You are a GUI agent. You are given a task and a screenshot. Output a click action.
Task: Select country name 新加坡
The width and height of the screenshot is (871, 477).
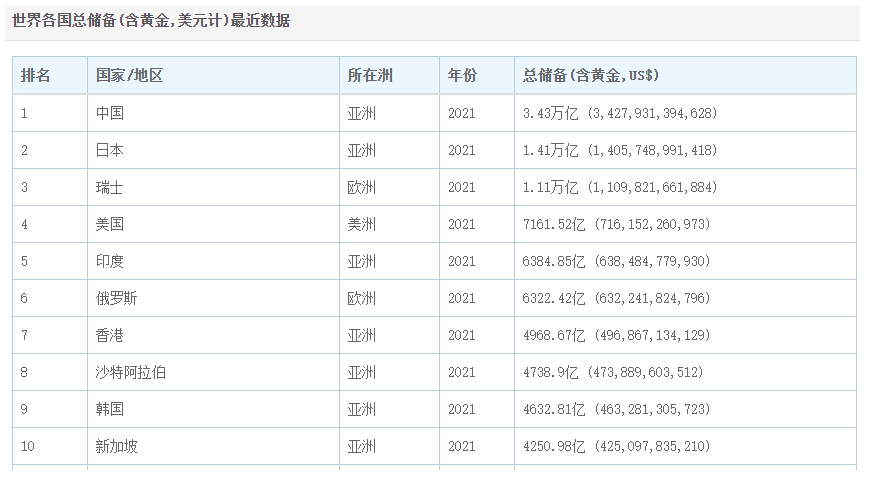click(x=117, y=446)
